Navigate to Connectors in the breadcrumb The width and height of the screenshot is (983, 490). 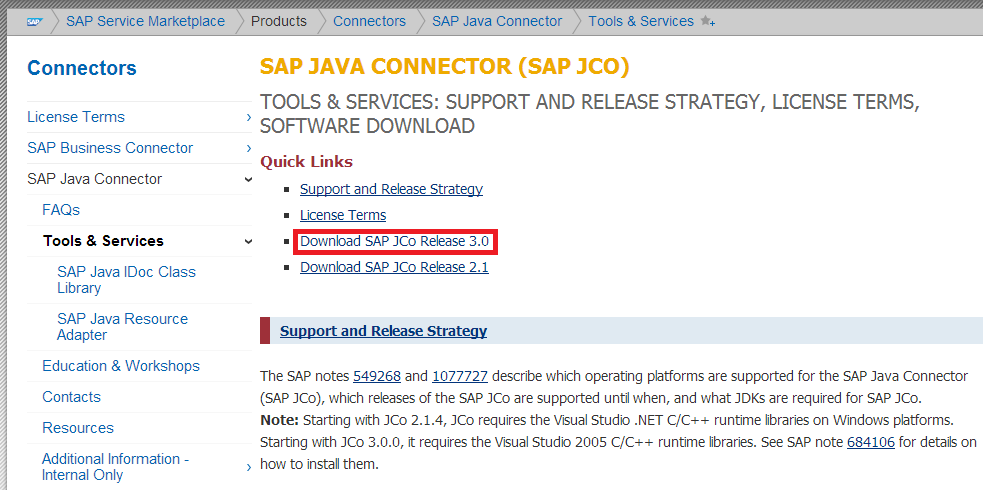pyautogui.click(x=369, y=21)
